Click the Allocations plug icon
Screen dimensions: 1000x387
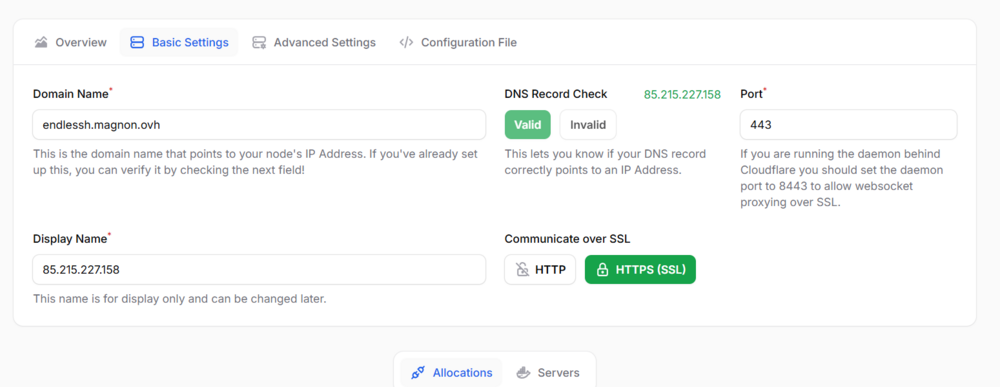[x=418, y=372]
